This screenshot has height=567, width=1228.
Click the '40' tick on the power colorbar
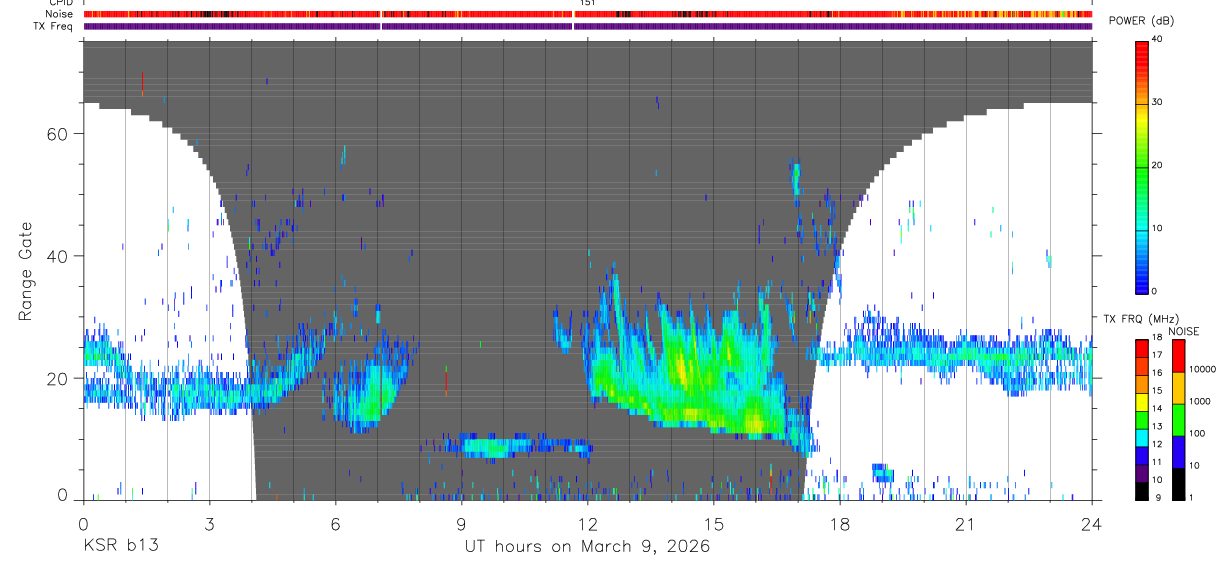pos(1159,40)
